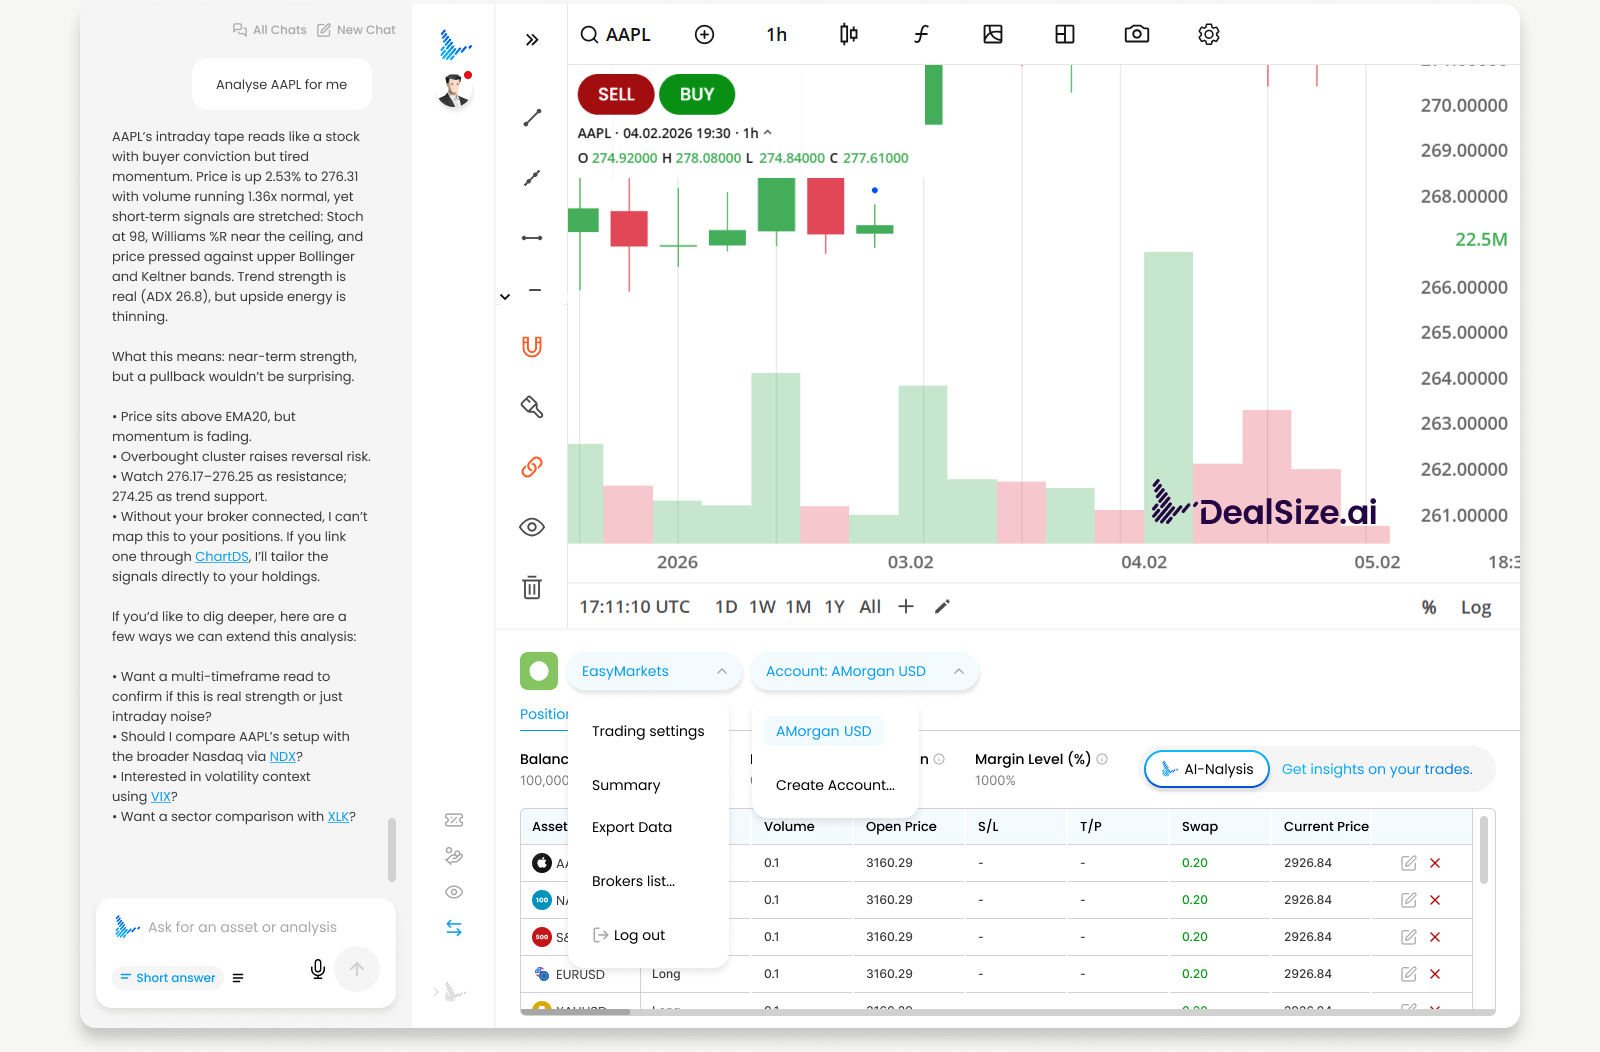The height and width of the screenshot is (1052, 1600).
Task: Select the trend line drawing tool
Action: pyautogui.click(x=532, y=118)
